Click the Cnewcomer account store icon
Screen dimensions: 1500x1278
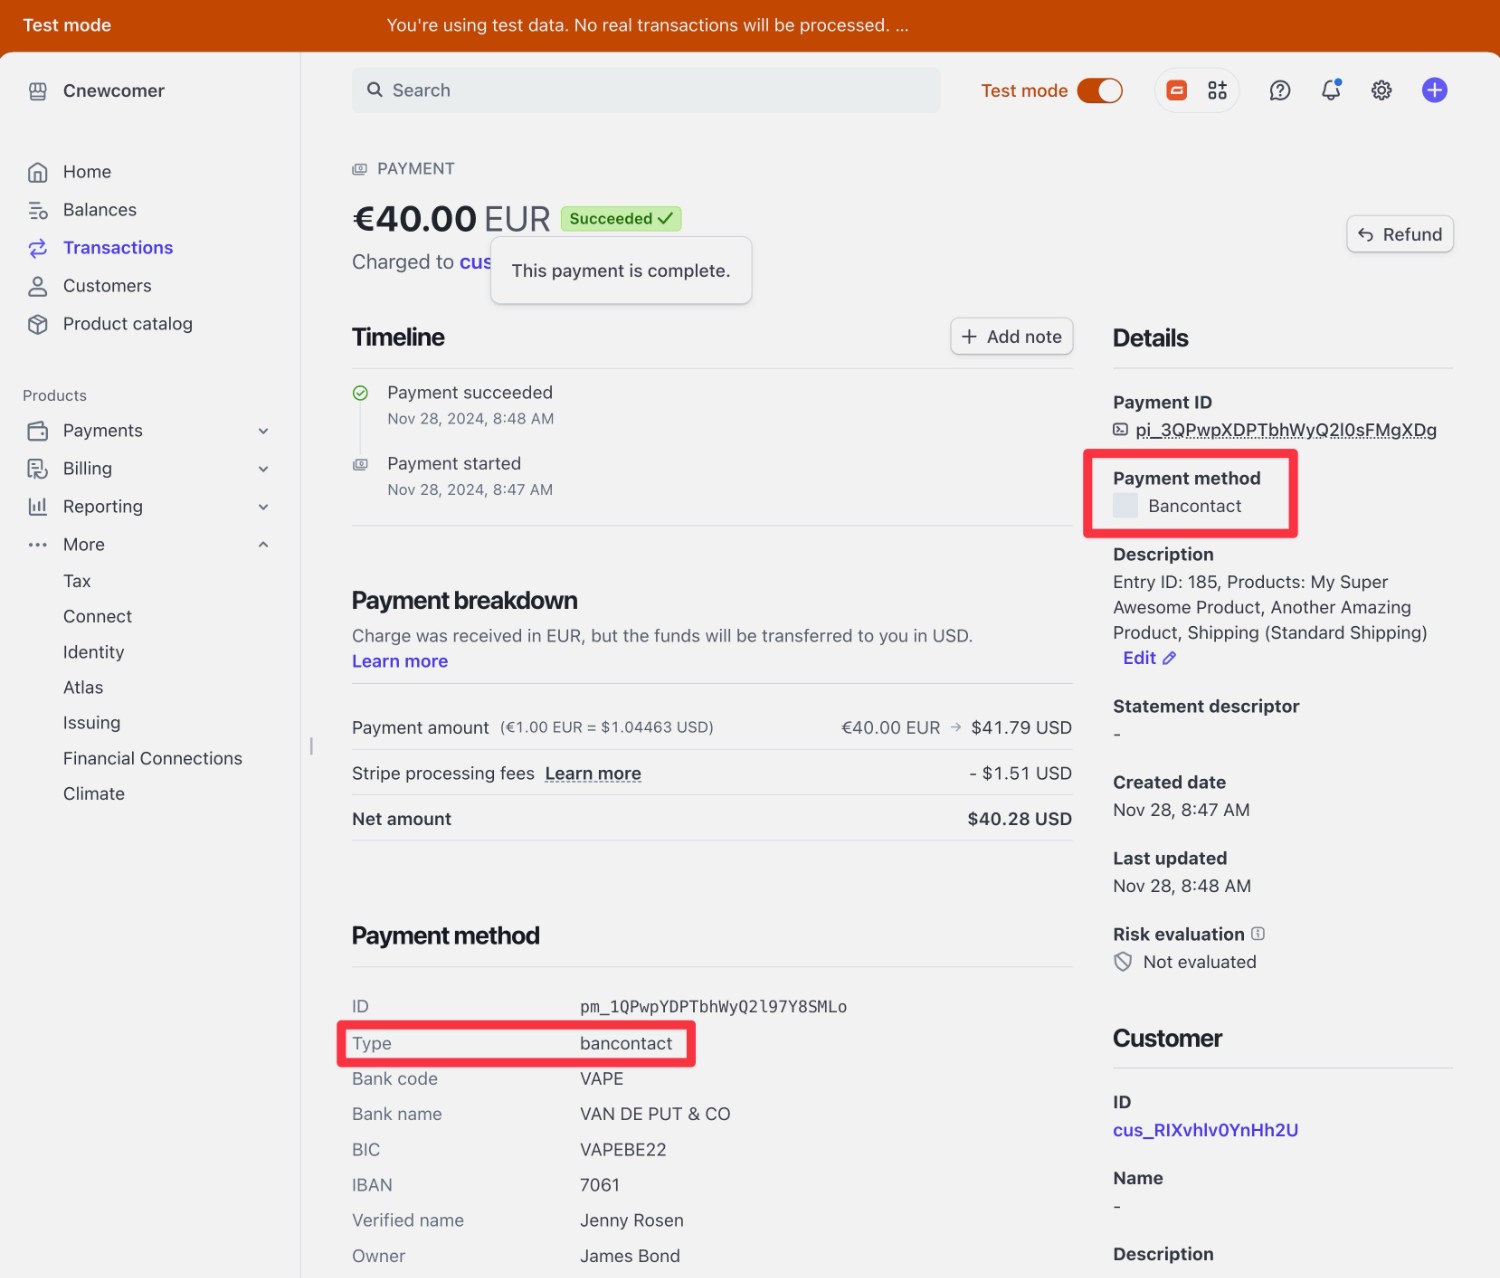(38, 91)
